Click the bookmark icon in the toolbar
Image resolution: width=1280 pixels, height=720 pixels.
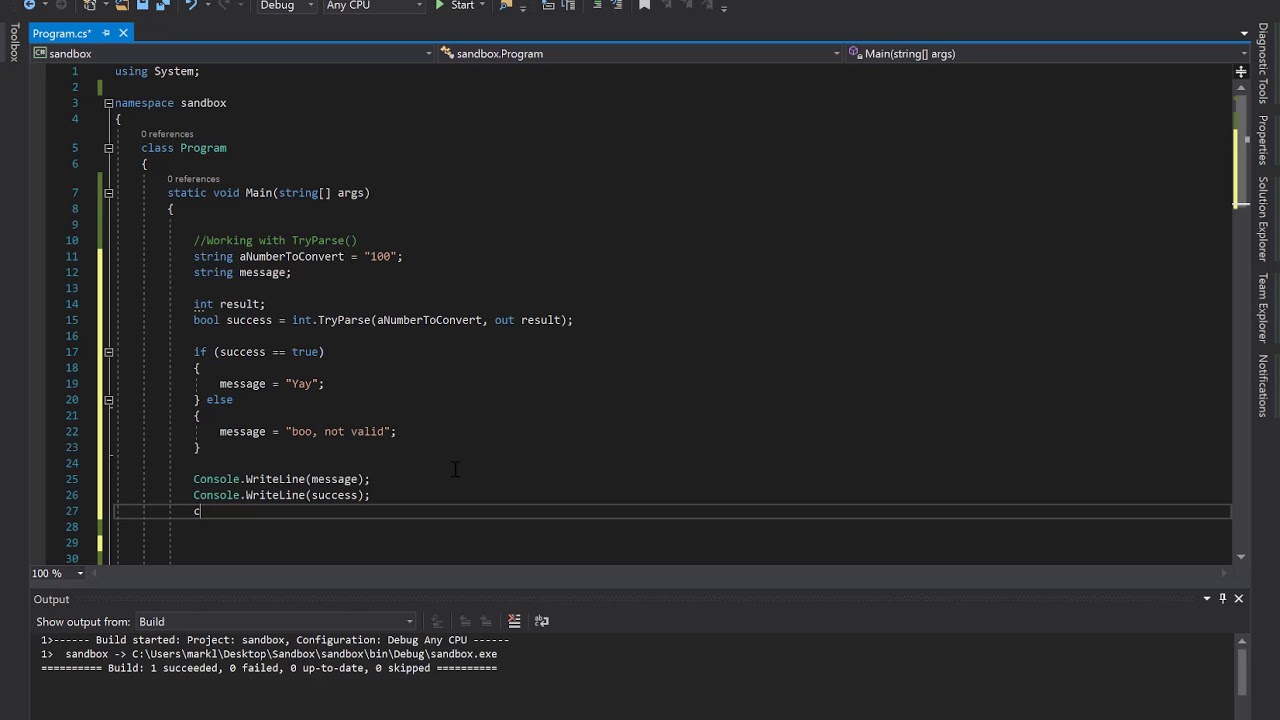click(644, 5)
